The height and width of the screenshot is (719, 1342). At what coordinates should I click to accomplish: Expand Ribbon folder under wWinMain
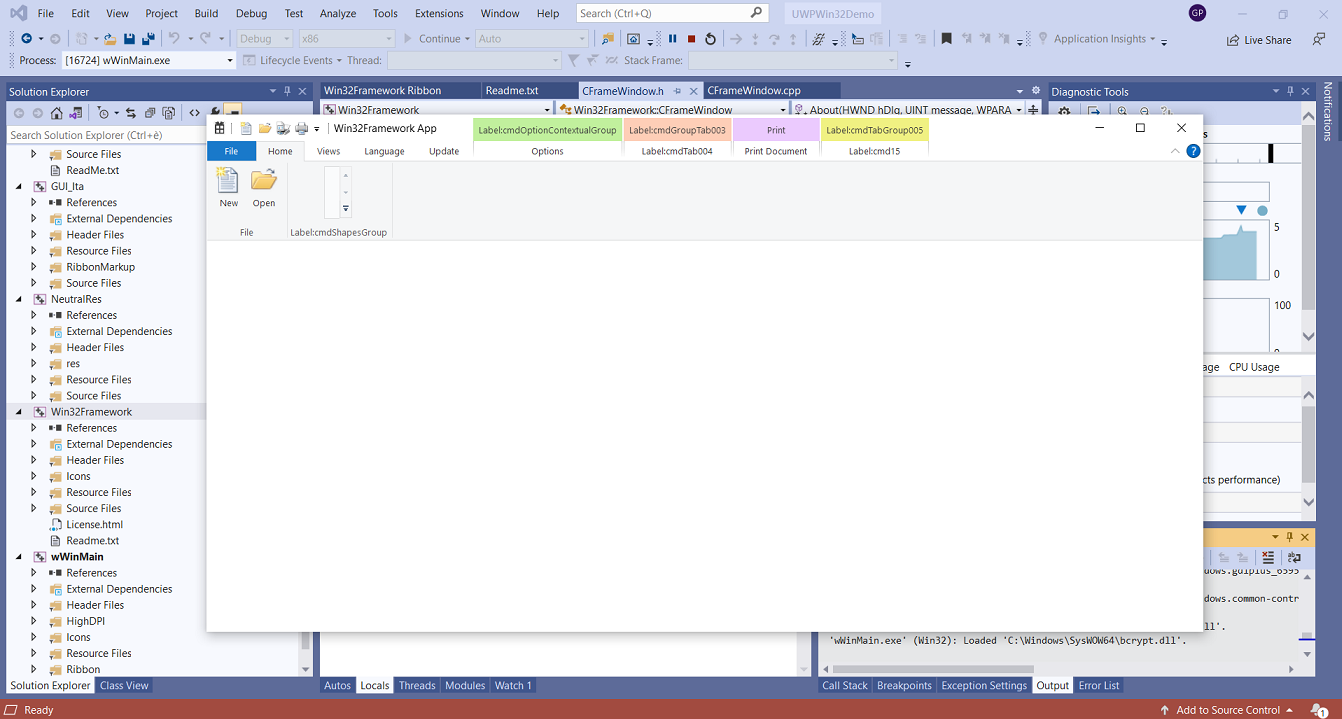pos(34,669)
